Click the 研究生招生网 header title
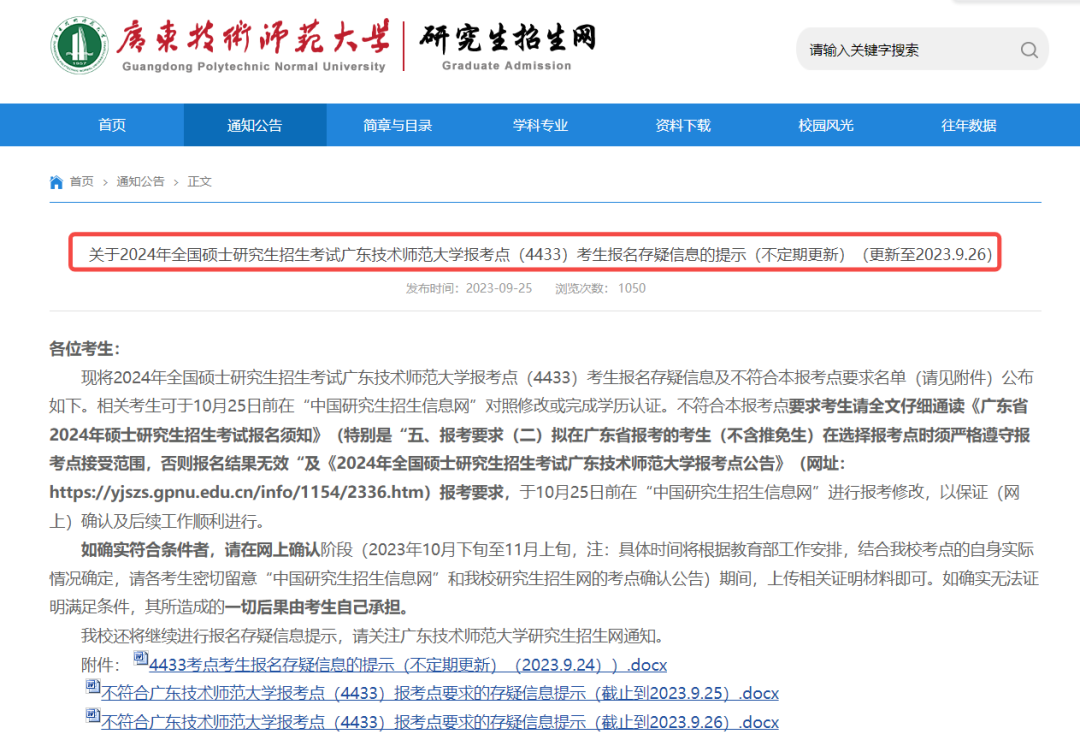1080x740 pixels. pos(507,37)
